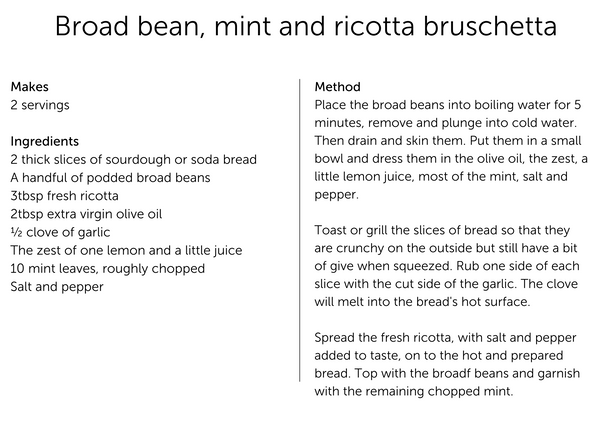Click the "Makes" heading
Screen dimensions: 600x424
[x=29, y=87]
